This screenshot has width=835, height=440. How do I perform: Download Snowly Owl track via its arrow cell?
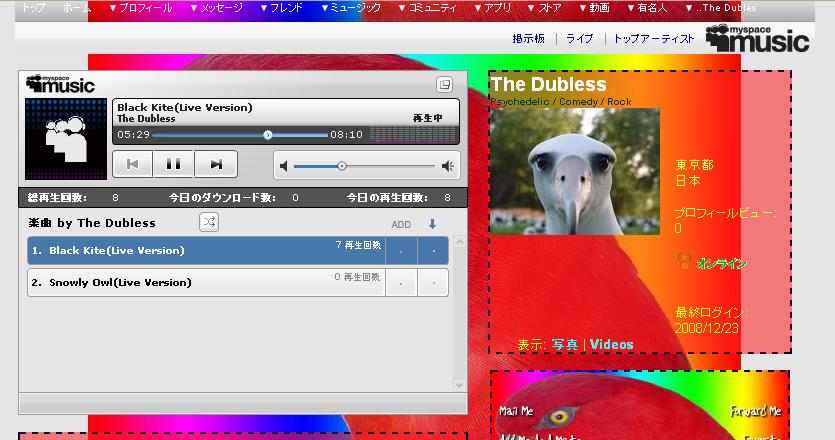click(433, 282)
